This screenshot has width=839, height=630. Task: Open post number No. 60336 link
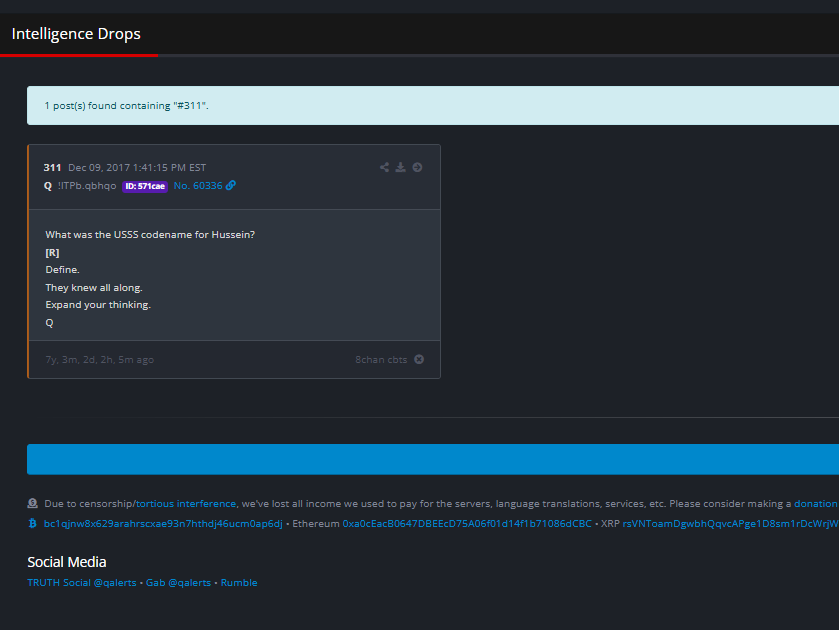click(198, 186)
